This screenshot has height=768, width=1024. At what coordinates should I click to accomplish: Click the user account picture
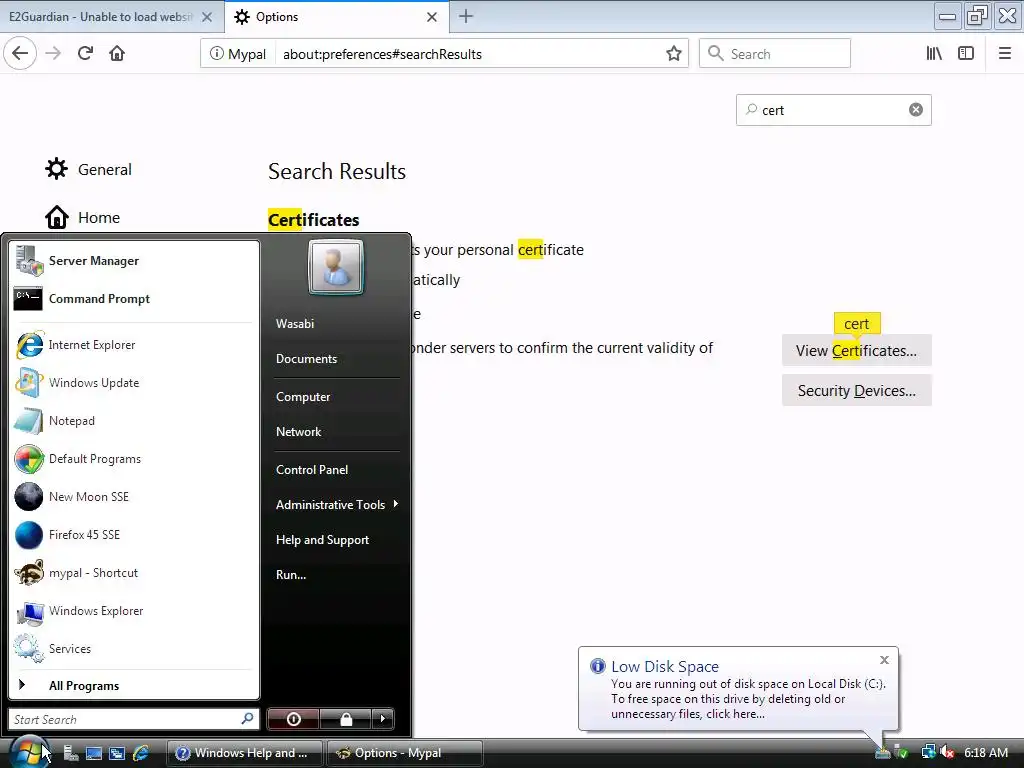point(336,267)
